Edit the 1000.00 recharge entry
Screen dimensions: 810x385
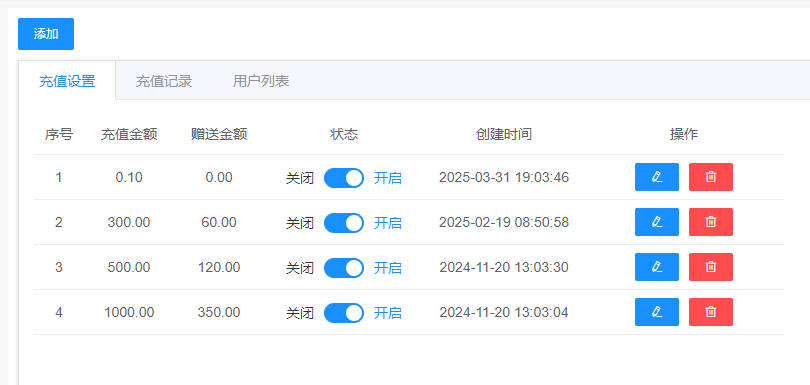(x=657, y=312)
